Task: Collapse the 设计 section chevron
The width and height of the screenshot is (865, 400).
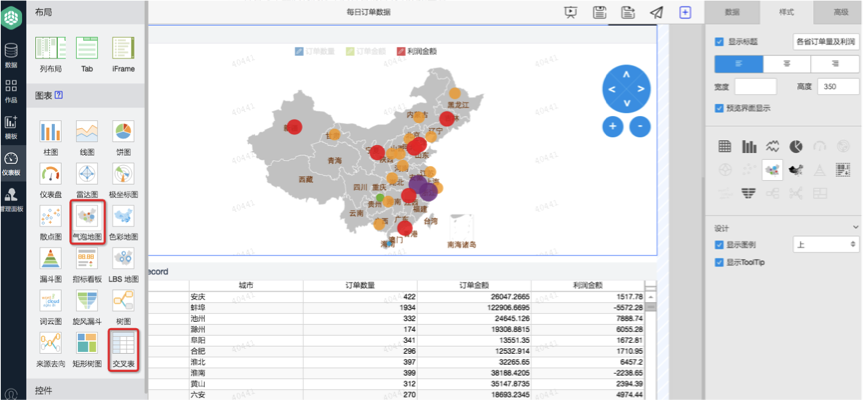Action: [x=856, y=227]
